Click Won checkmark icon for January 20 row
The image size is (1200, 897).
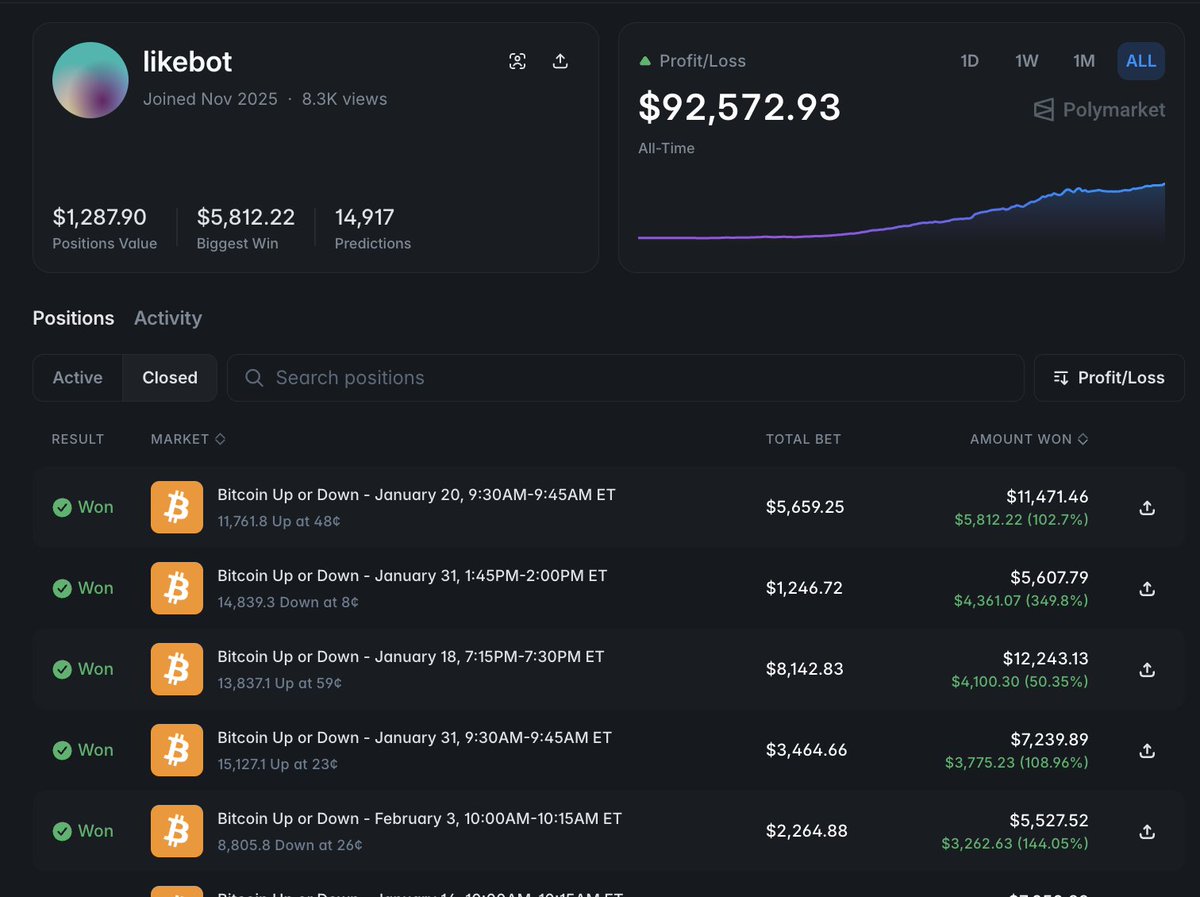click(62, 507)
